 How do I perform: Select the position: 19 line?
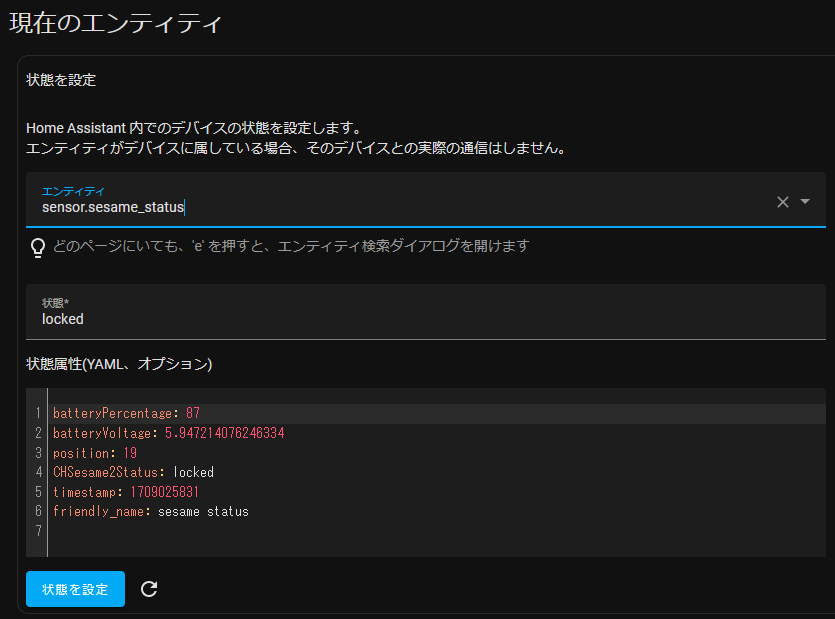(x=437, y=453)
